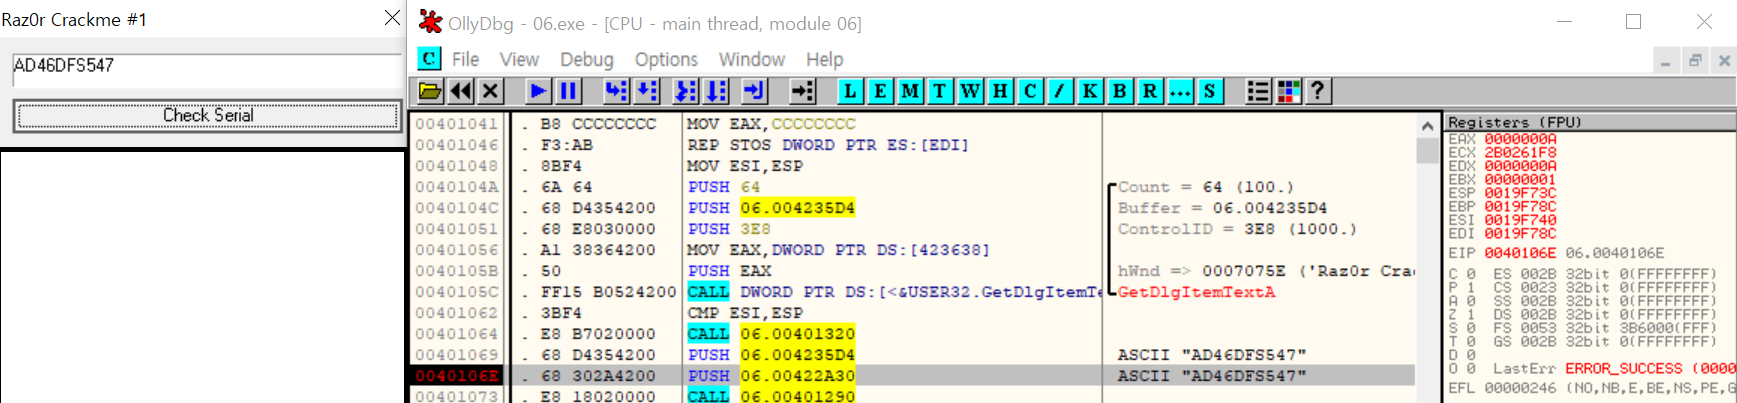Viewport: 1737px width, 403px height.
Task: Show CPU window with C button
Action: (1030, 92)
